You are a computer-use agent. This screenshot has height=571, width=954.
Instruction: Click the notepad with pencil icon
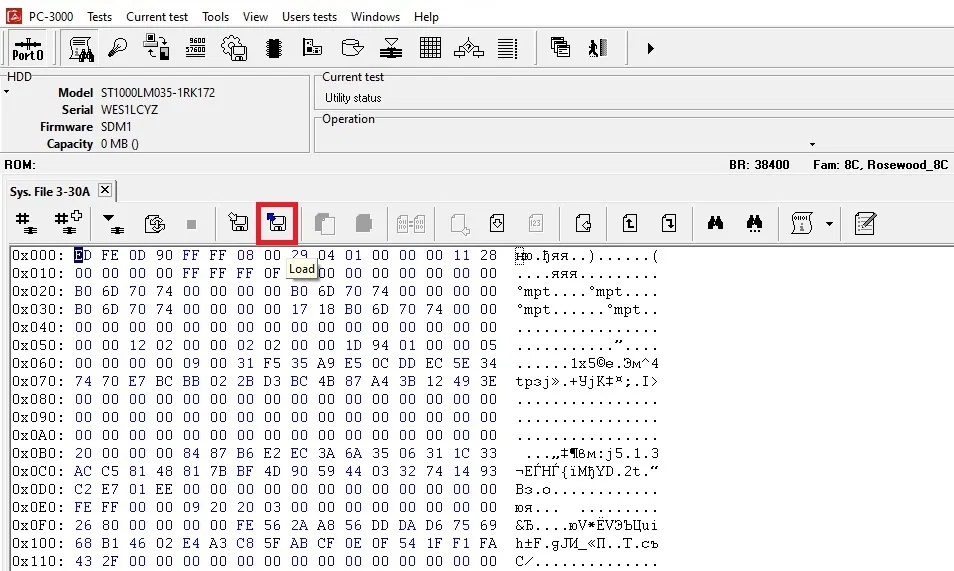pyautogui.click(x=865, y=223)
